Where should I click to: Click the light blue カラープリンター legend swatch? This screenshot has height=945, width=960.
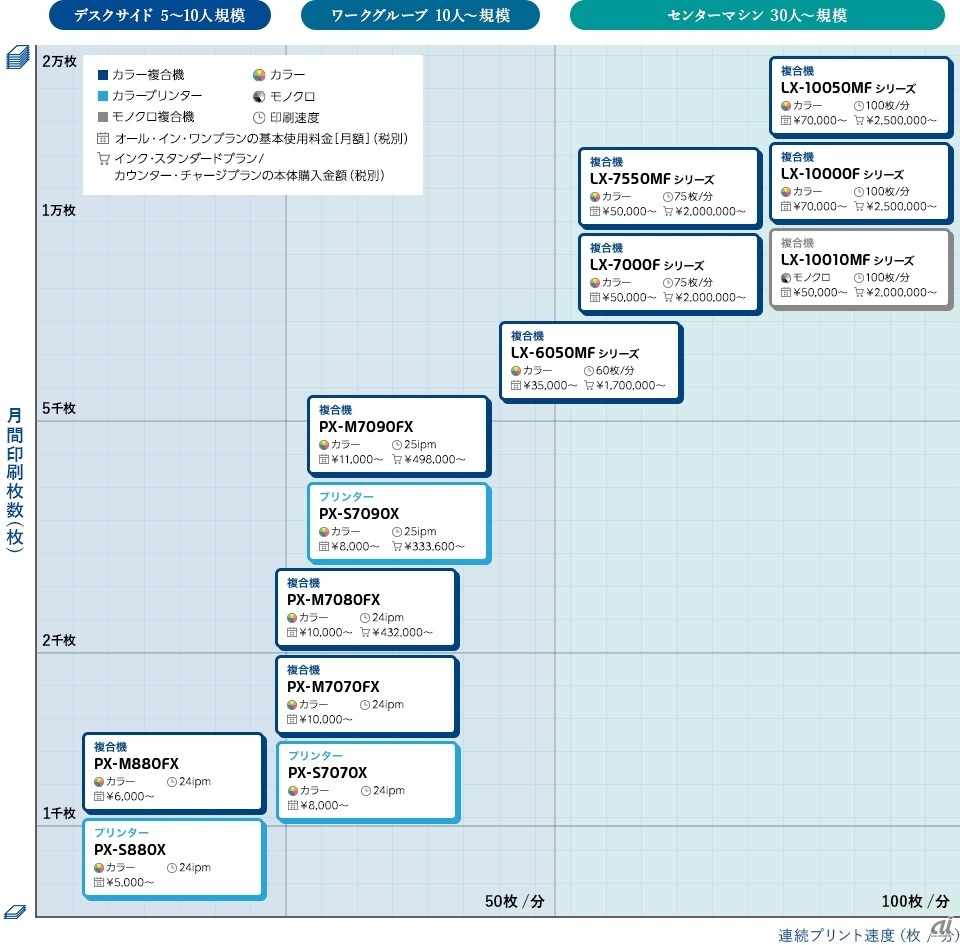tap(103, 95)
